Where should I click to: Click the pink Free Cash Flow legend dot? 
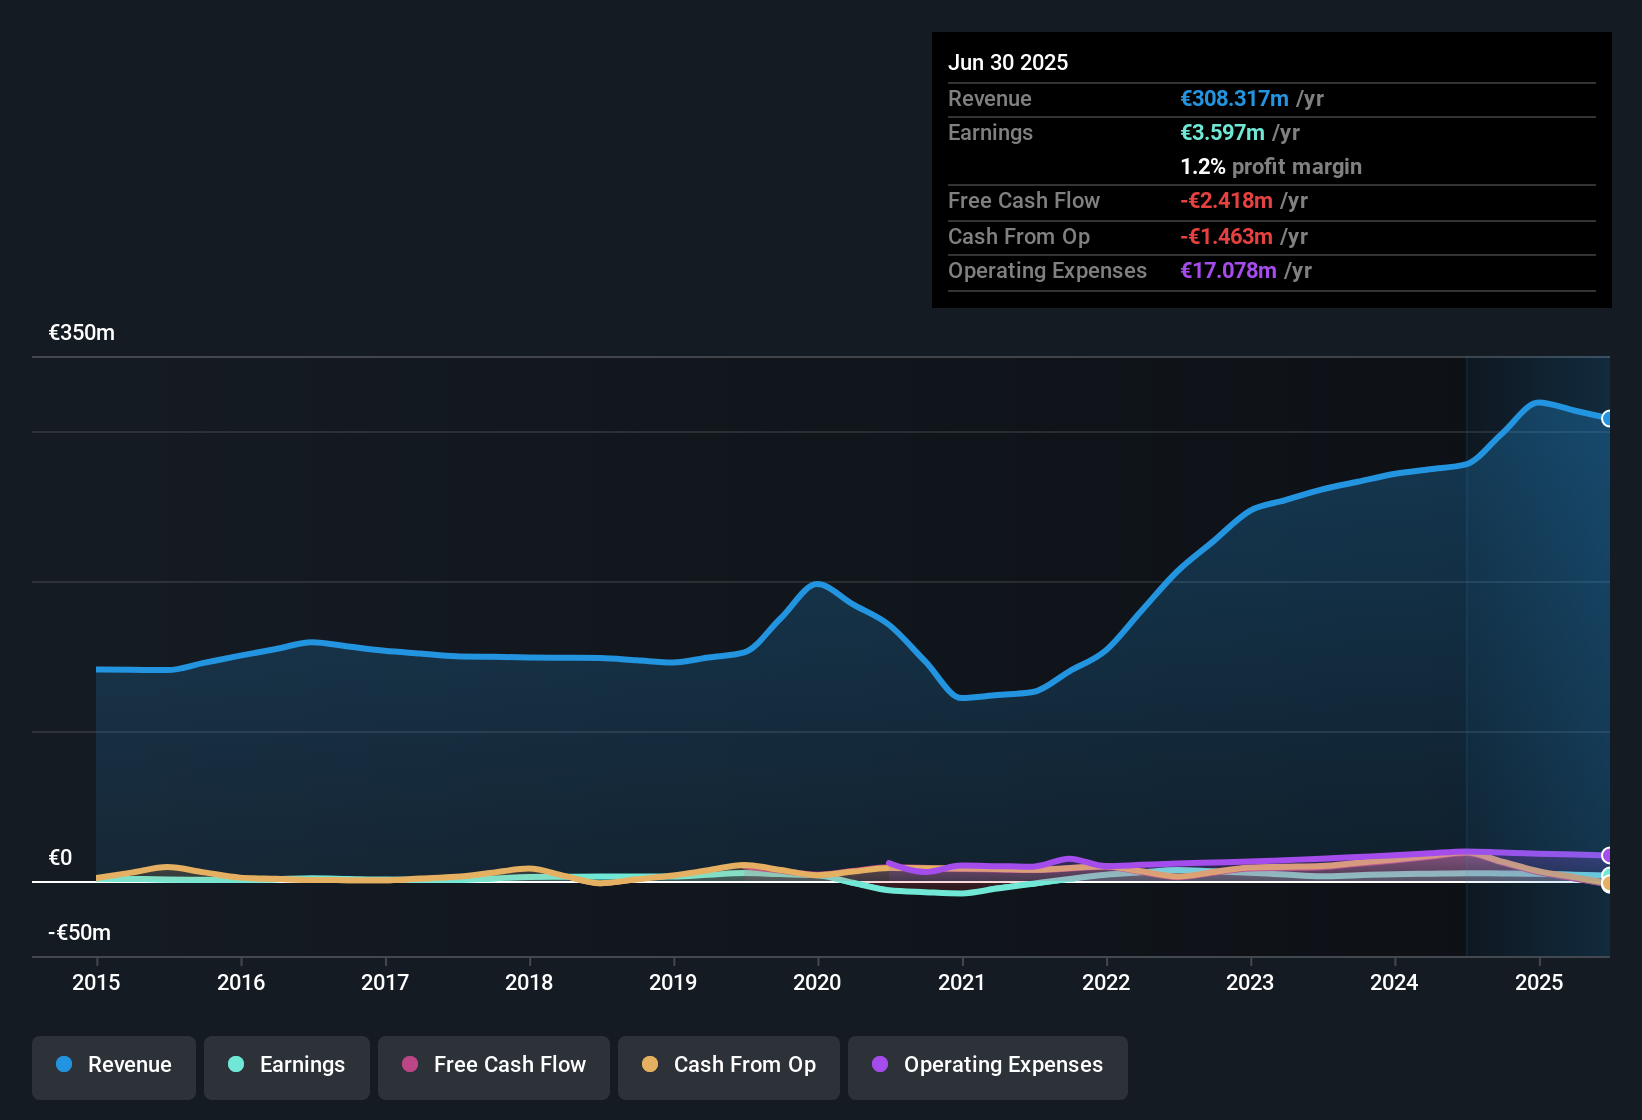(x=410, y=1064)
